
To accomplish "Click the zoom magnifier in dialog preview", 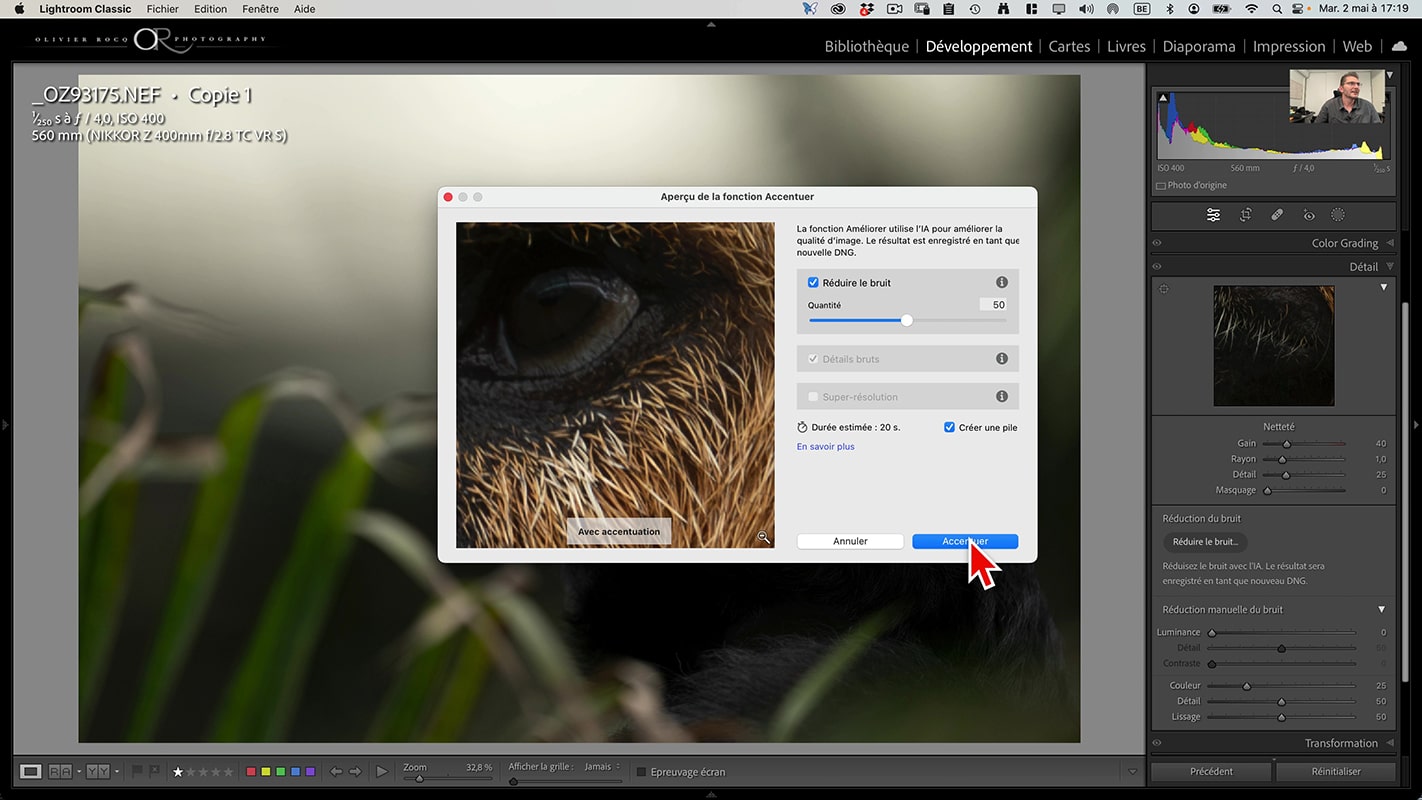I will 763,537.
